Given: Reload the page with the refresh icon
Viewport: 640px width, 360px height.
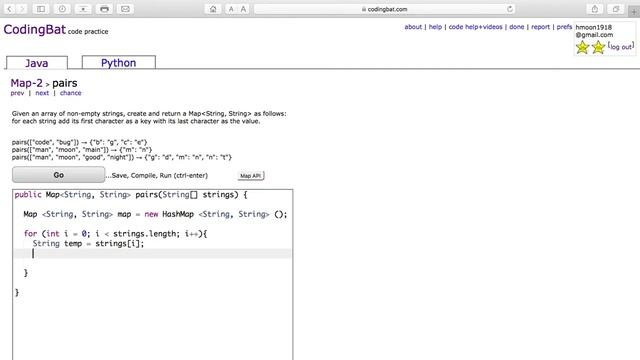Looking at the screenshot, I should (510, 9).
